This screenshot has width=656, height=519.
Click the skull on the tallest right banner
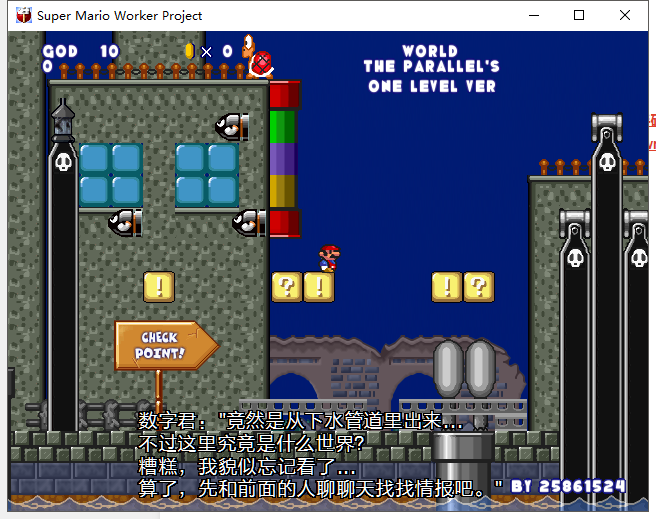pyautogui.click(x=607, y=162)
